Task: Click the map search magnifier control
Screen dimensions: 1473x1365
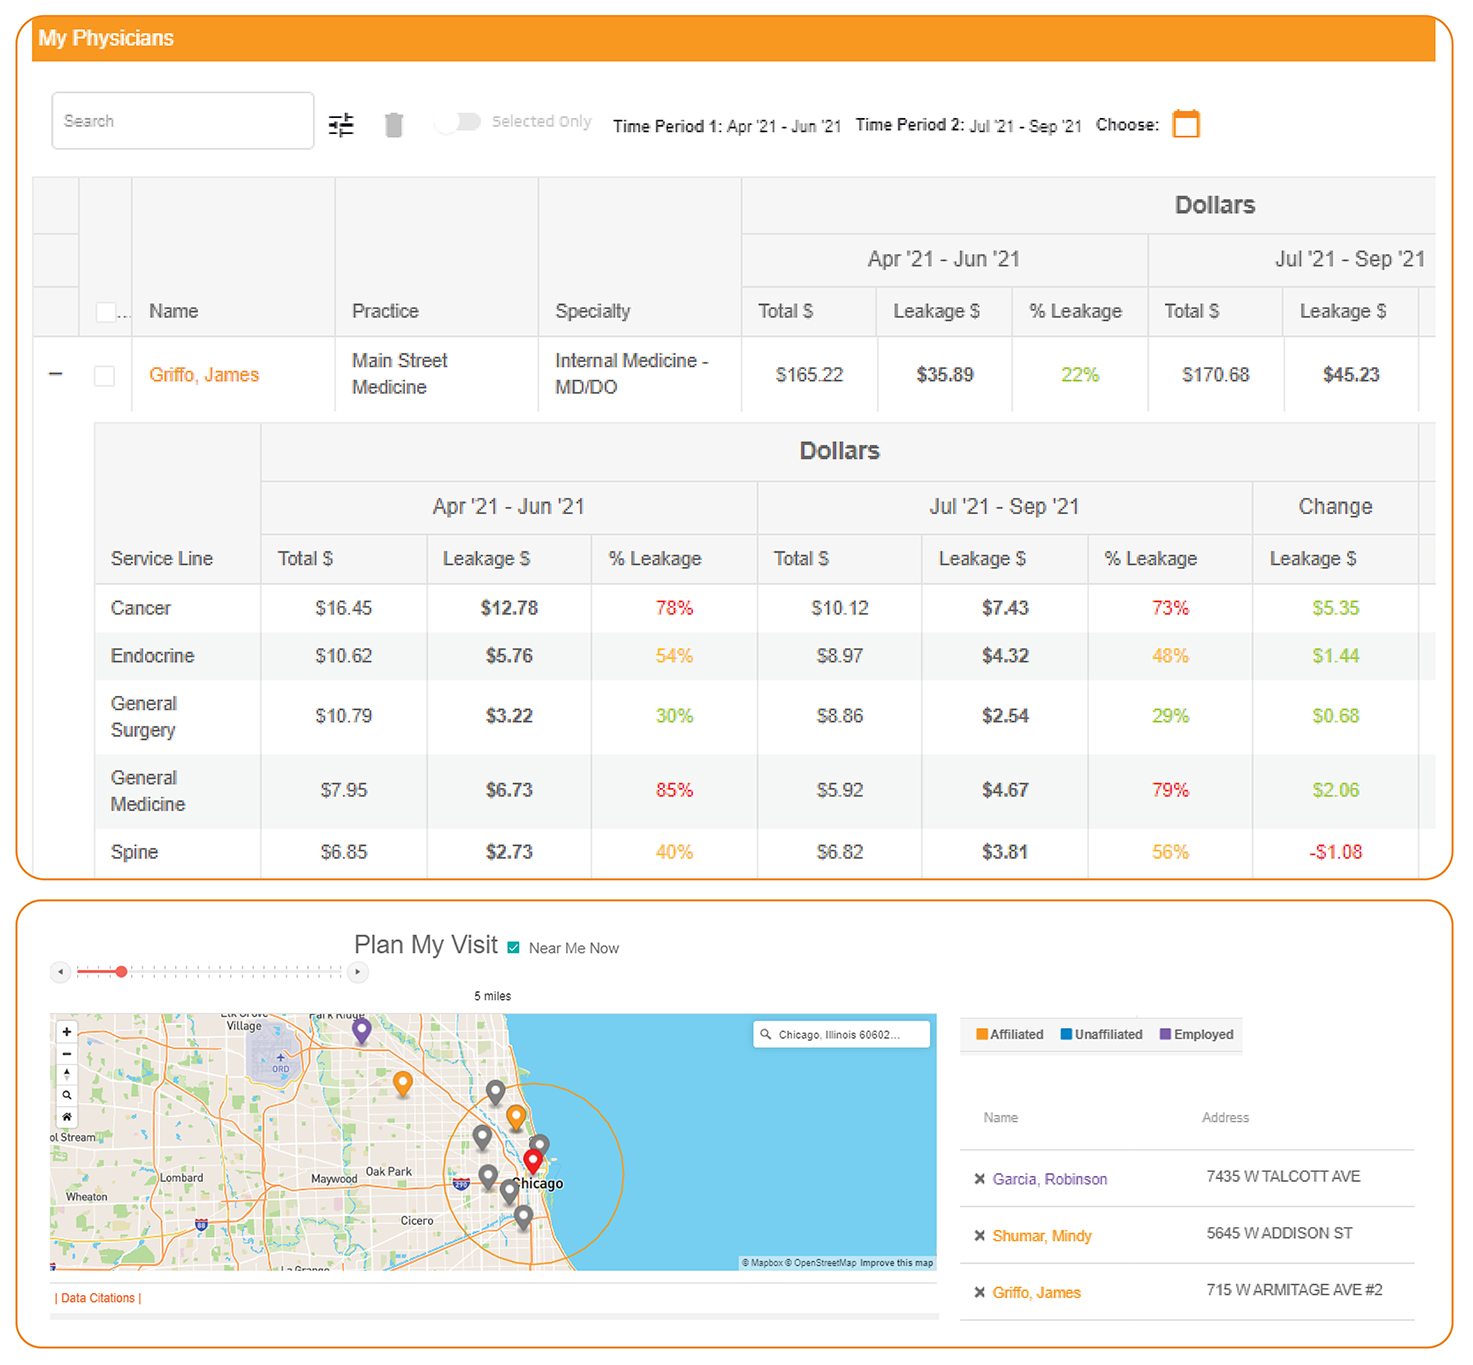Action: coord(67,1096)
